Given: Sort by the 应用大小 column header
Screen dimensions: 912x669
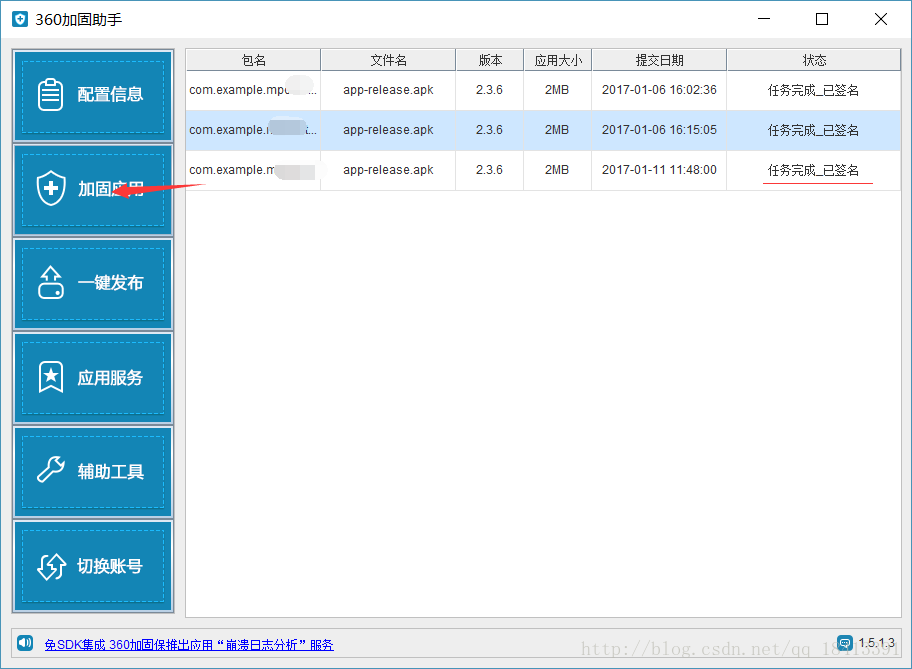Looking at the screenshot, I should pyautogui.click(x=558, y=60).
